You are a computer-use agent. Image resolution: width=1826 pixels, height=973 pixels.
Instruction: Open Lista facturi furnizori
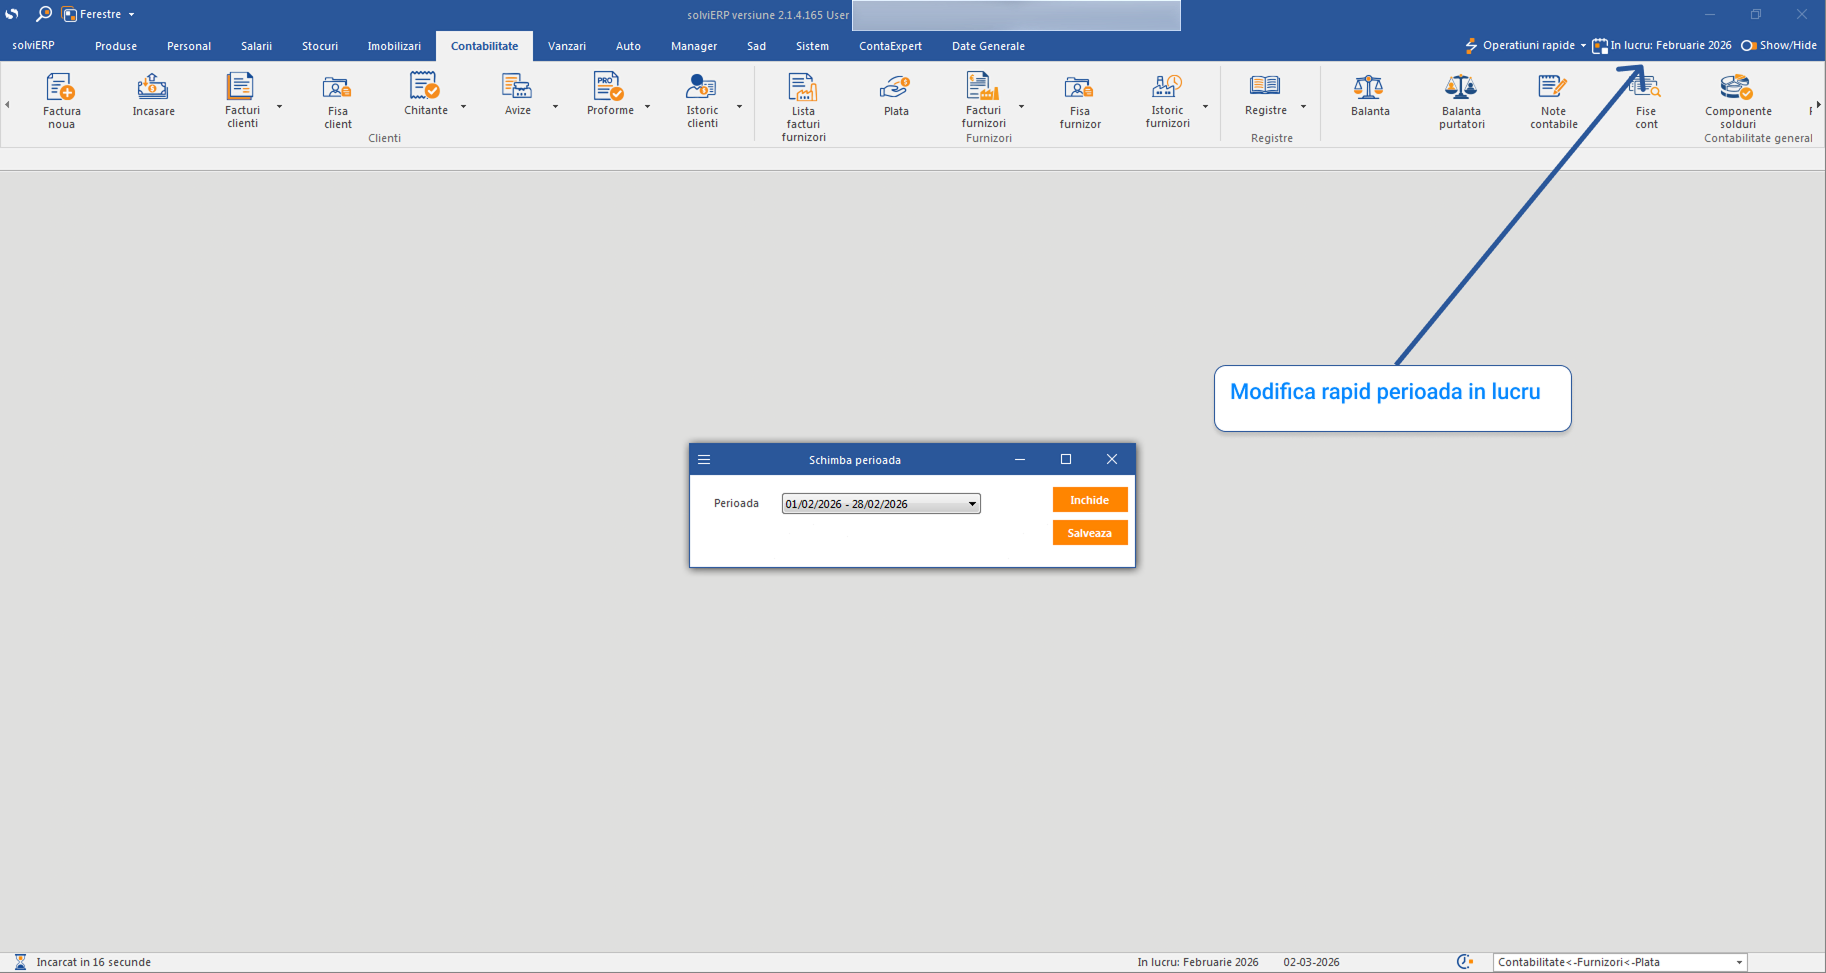click(803, 106)
